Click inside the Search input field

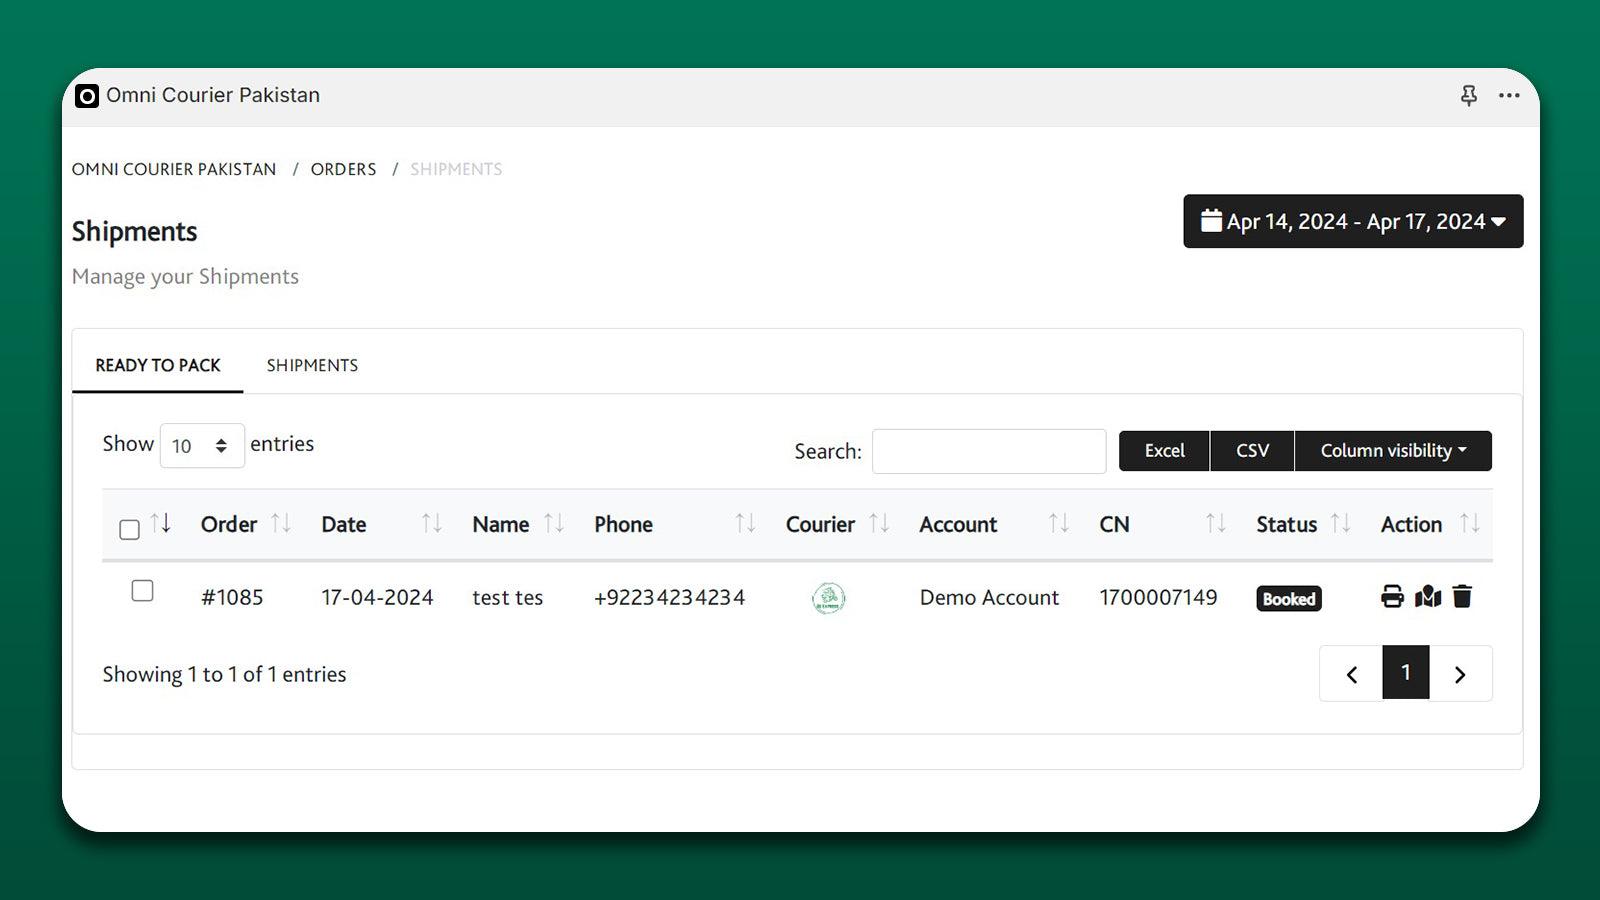point(988,451)
